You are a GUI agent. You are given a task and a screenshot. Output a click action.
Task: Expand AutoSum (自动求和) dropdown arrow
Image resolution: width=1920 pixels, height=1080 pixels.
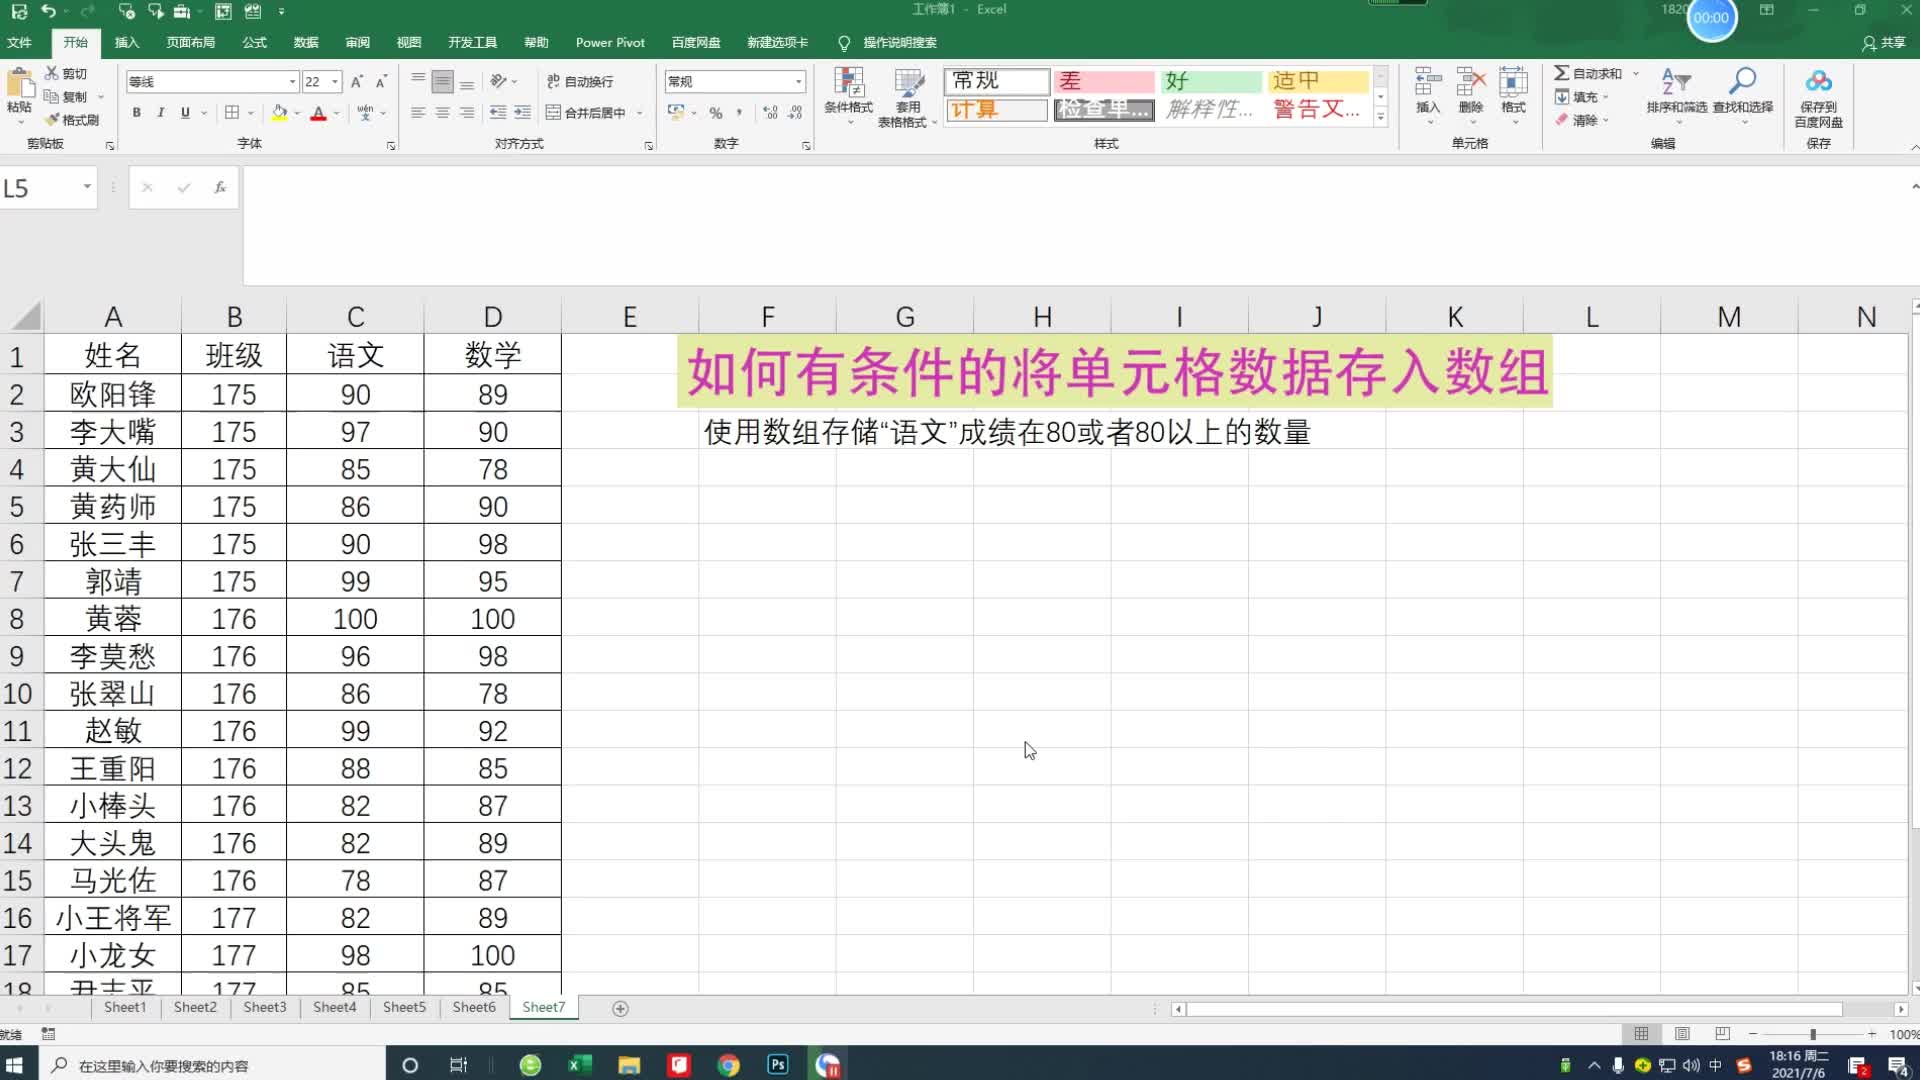coord(1636,74)
